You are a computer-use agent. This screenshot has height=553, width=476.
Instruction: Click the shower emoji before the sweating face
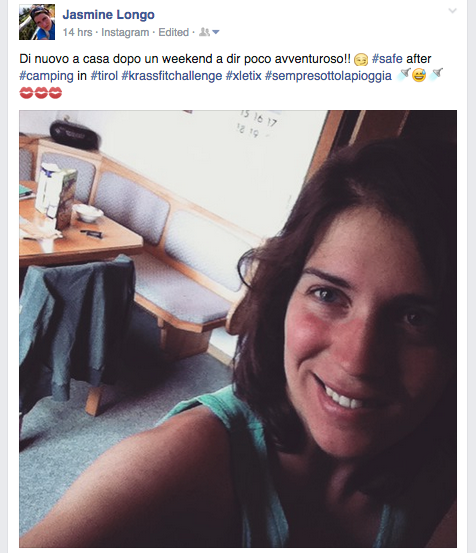(x=404, y=74)
